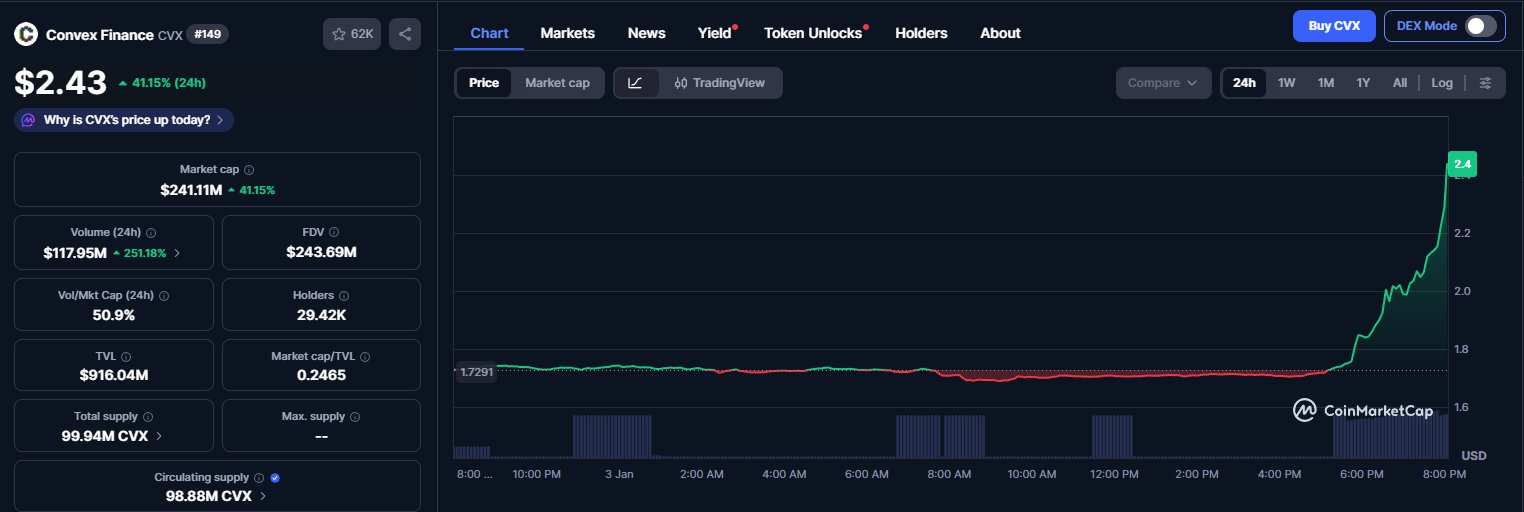This screenshot has width=1524, height=512.
Task: Click the share icon button
Action: coord(405,34)
